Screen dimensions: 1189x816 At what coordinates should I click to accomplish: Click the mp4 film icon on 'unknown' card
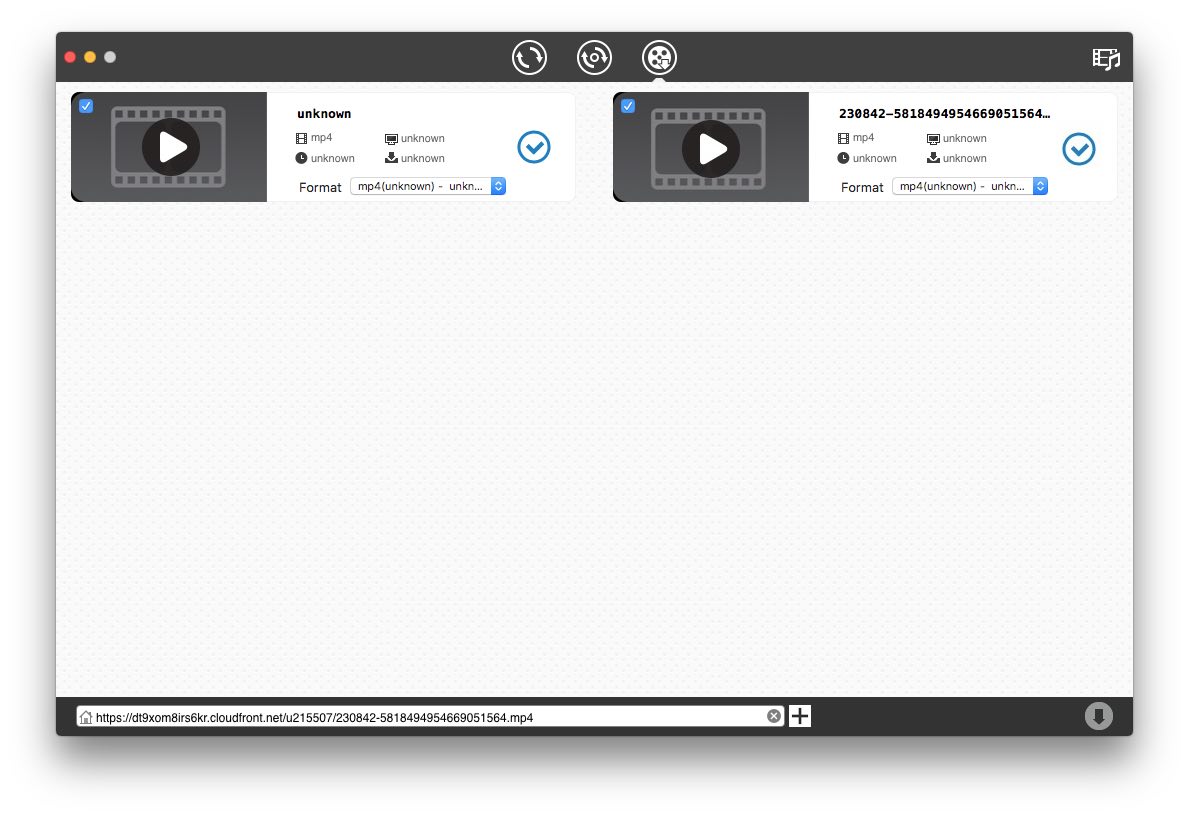(301, 138)
